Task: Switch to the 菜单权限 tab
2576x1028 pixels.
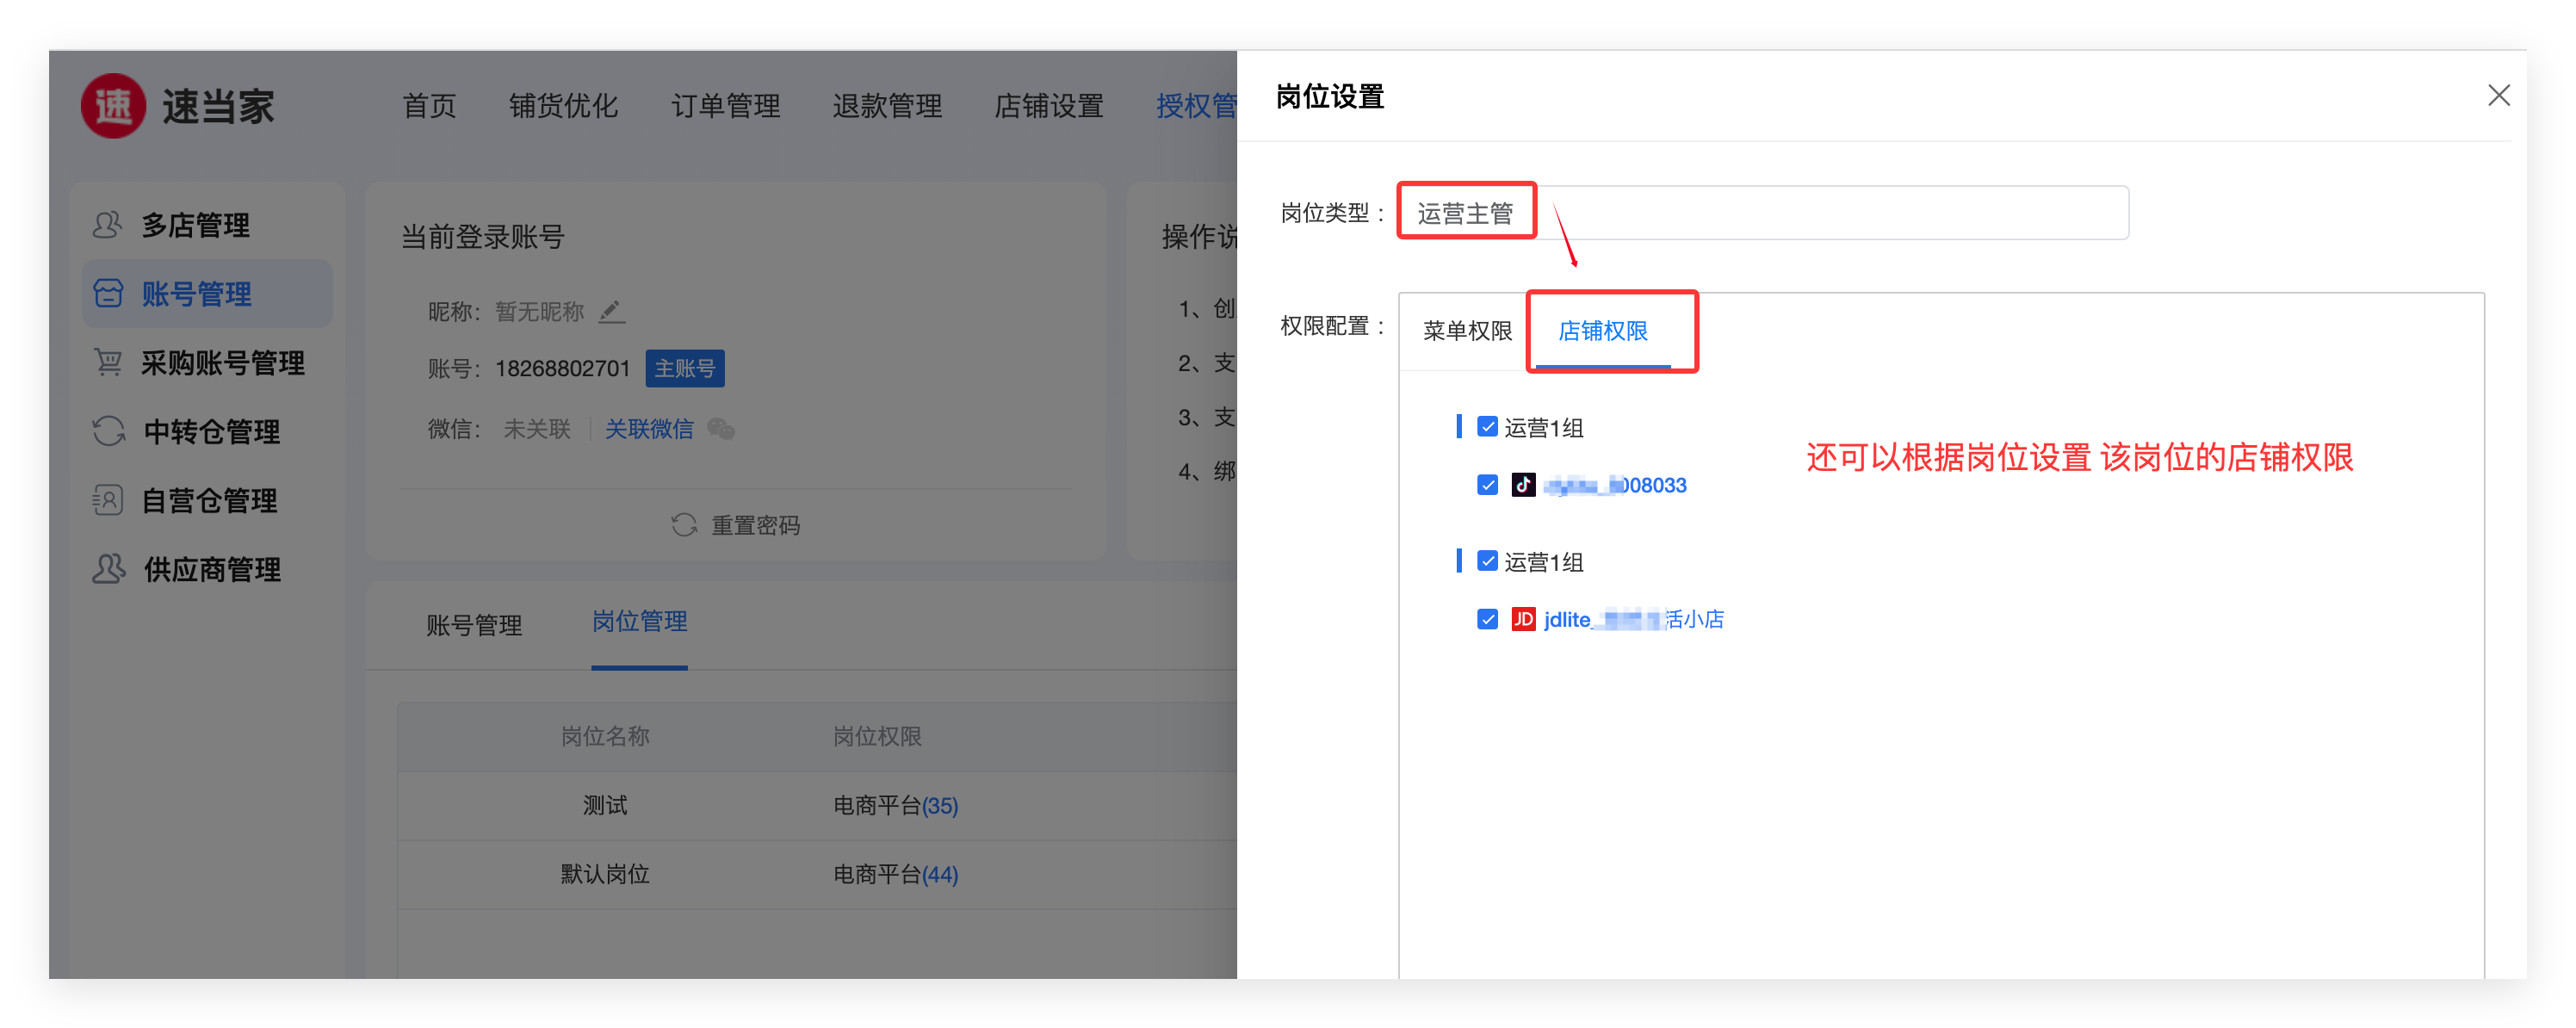Action: click(x=1467, y=331)
